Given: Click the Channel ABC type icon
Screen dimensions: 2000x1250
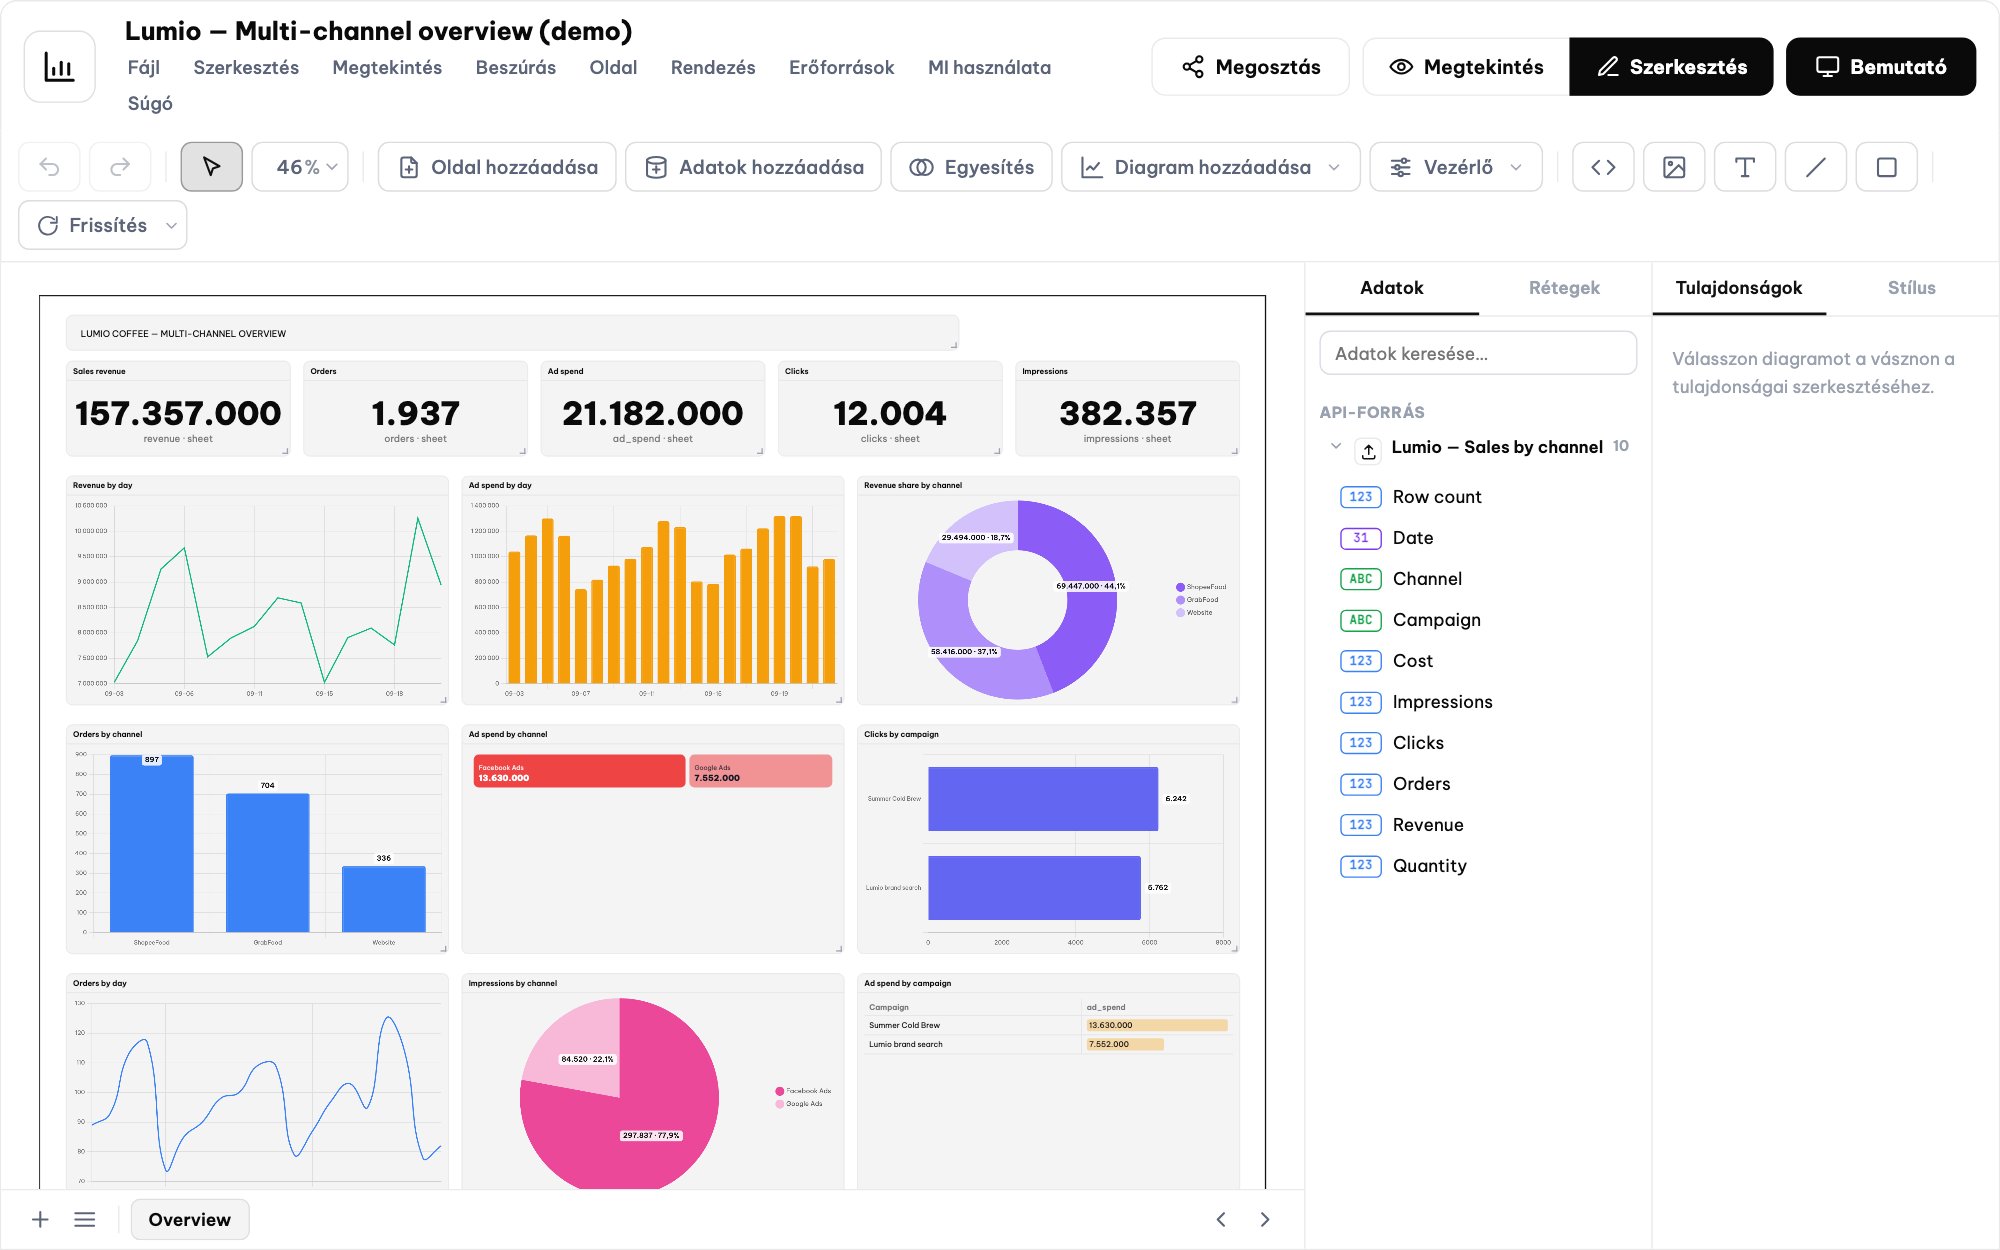Looking at the screenshot, I should tap(1360, 579).
